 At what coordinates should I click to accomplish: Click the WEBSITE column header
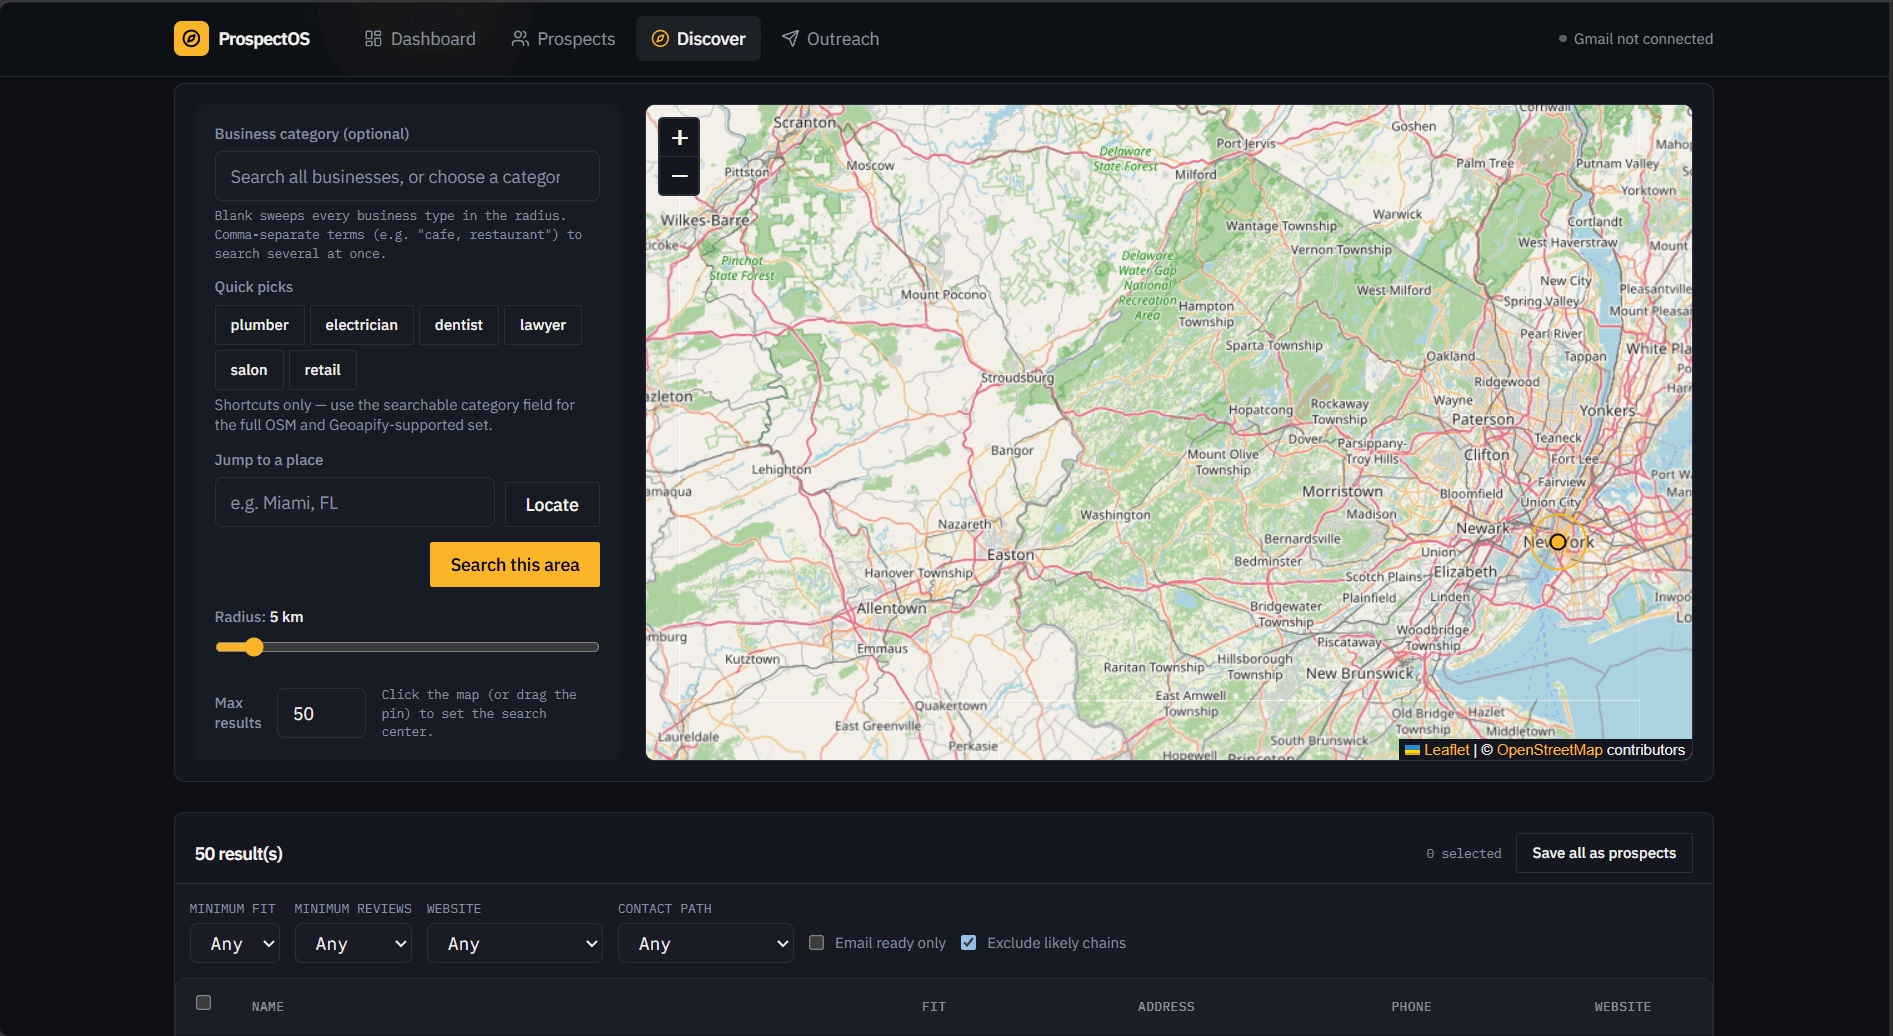[x=1622, y=1007]
